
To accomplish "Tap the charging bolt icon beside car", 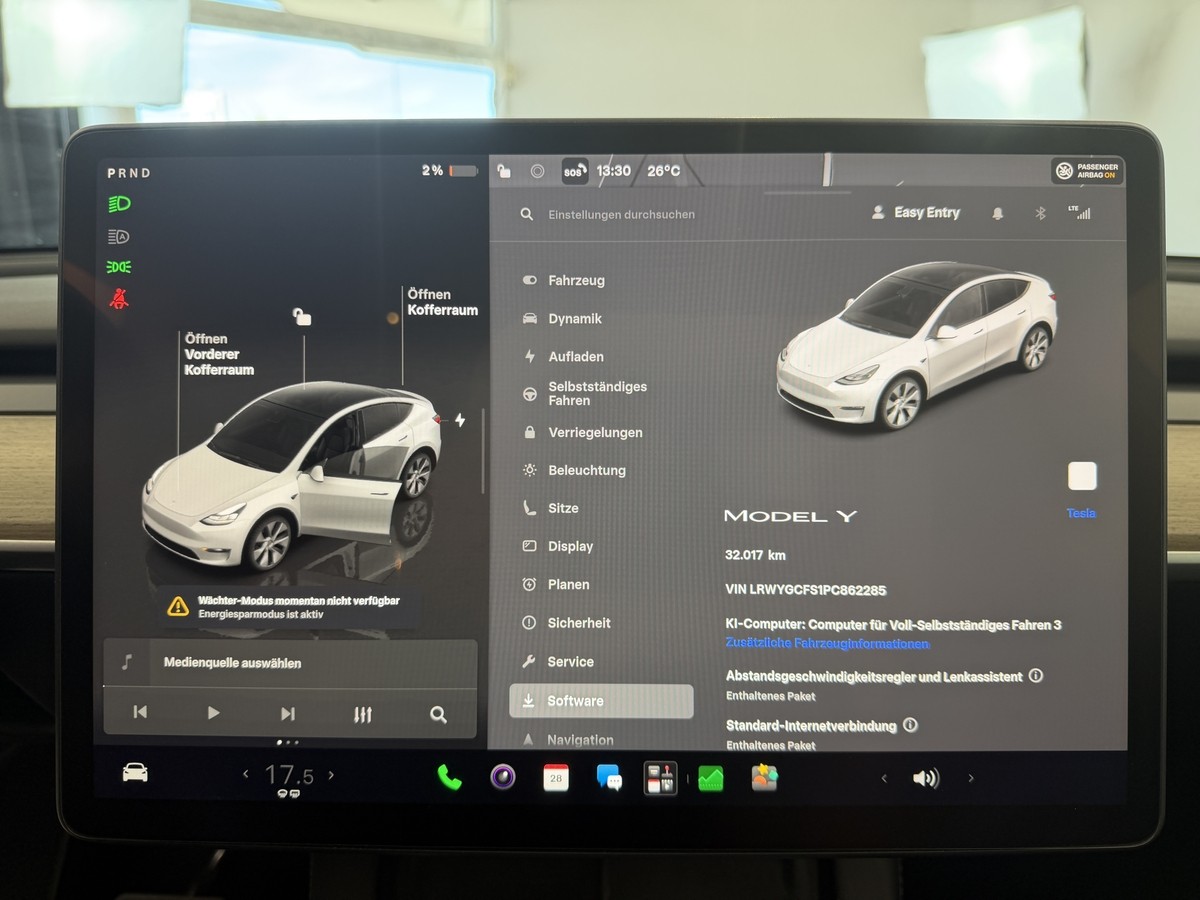I will tap(460, 420).
